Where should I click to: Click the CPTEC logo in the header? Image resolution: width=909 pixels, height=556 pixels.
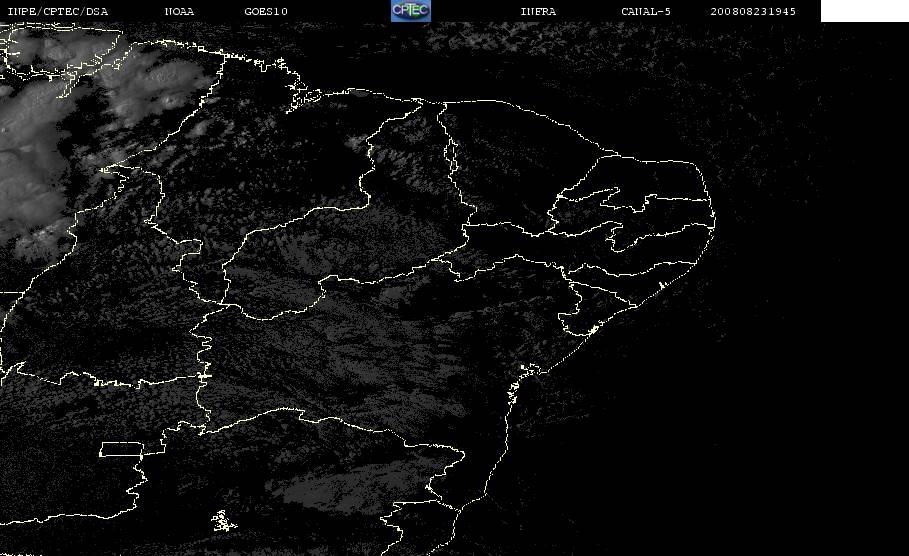pos(410,11)
